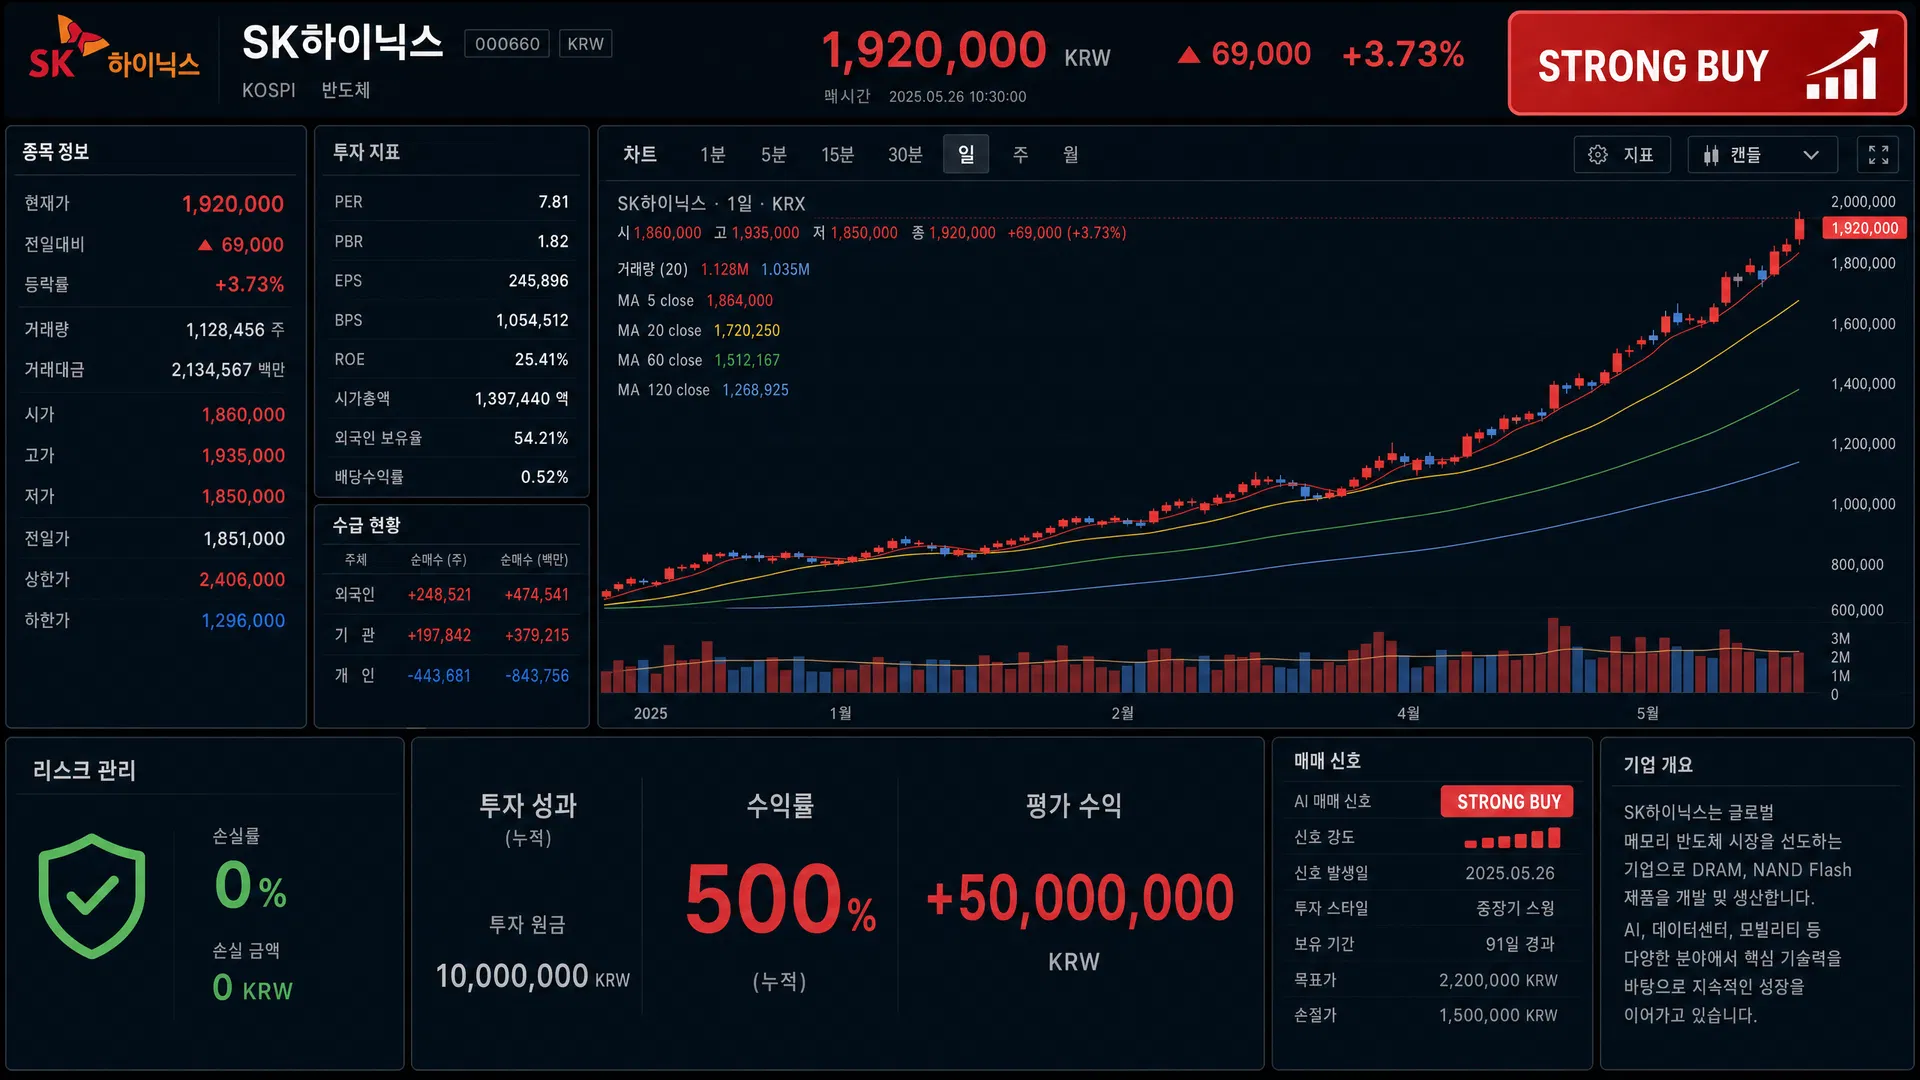
Task: Switch chart to 주 weekly view
Action: (x=1020, y=155)
